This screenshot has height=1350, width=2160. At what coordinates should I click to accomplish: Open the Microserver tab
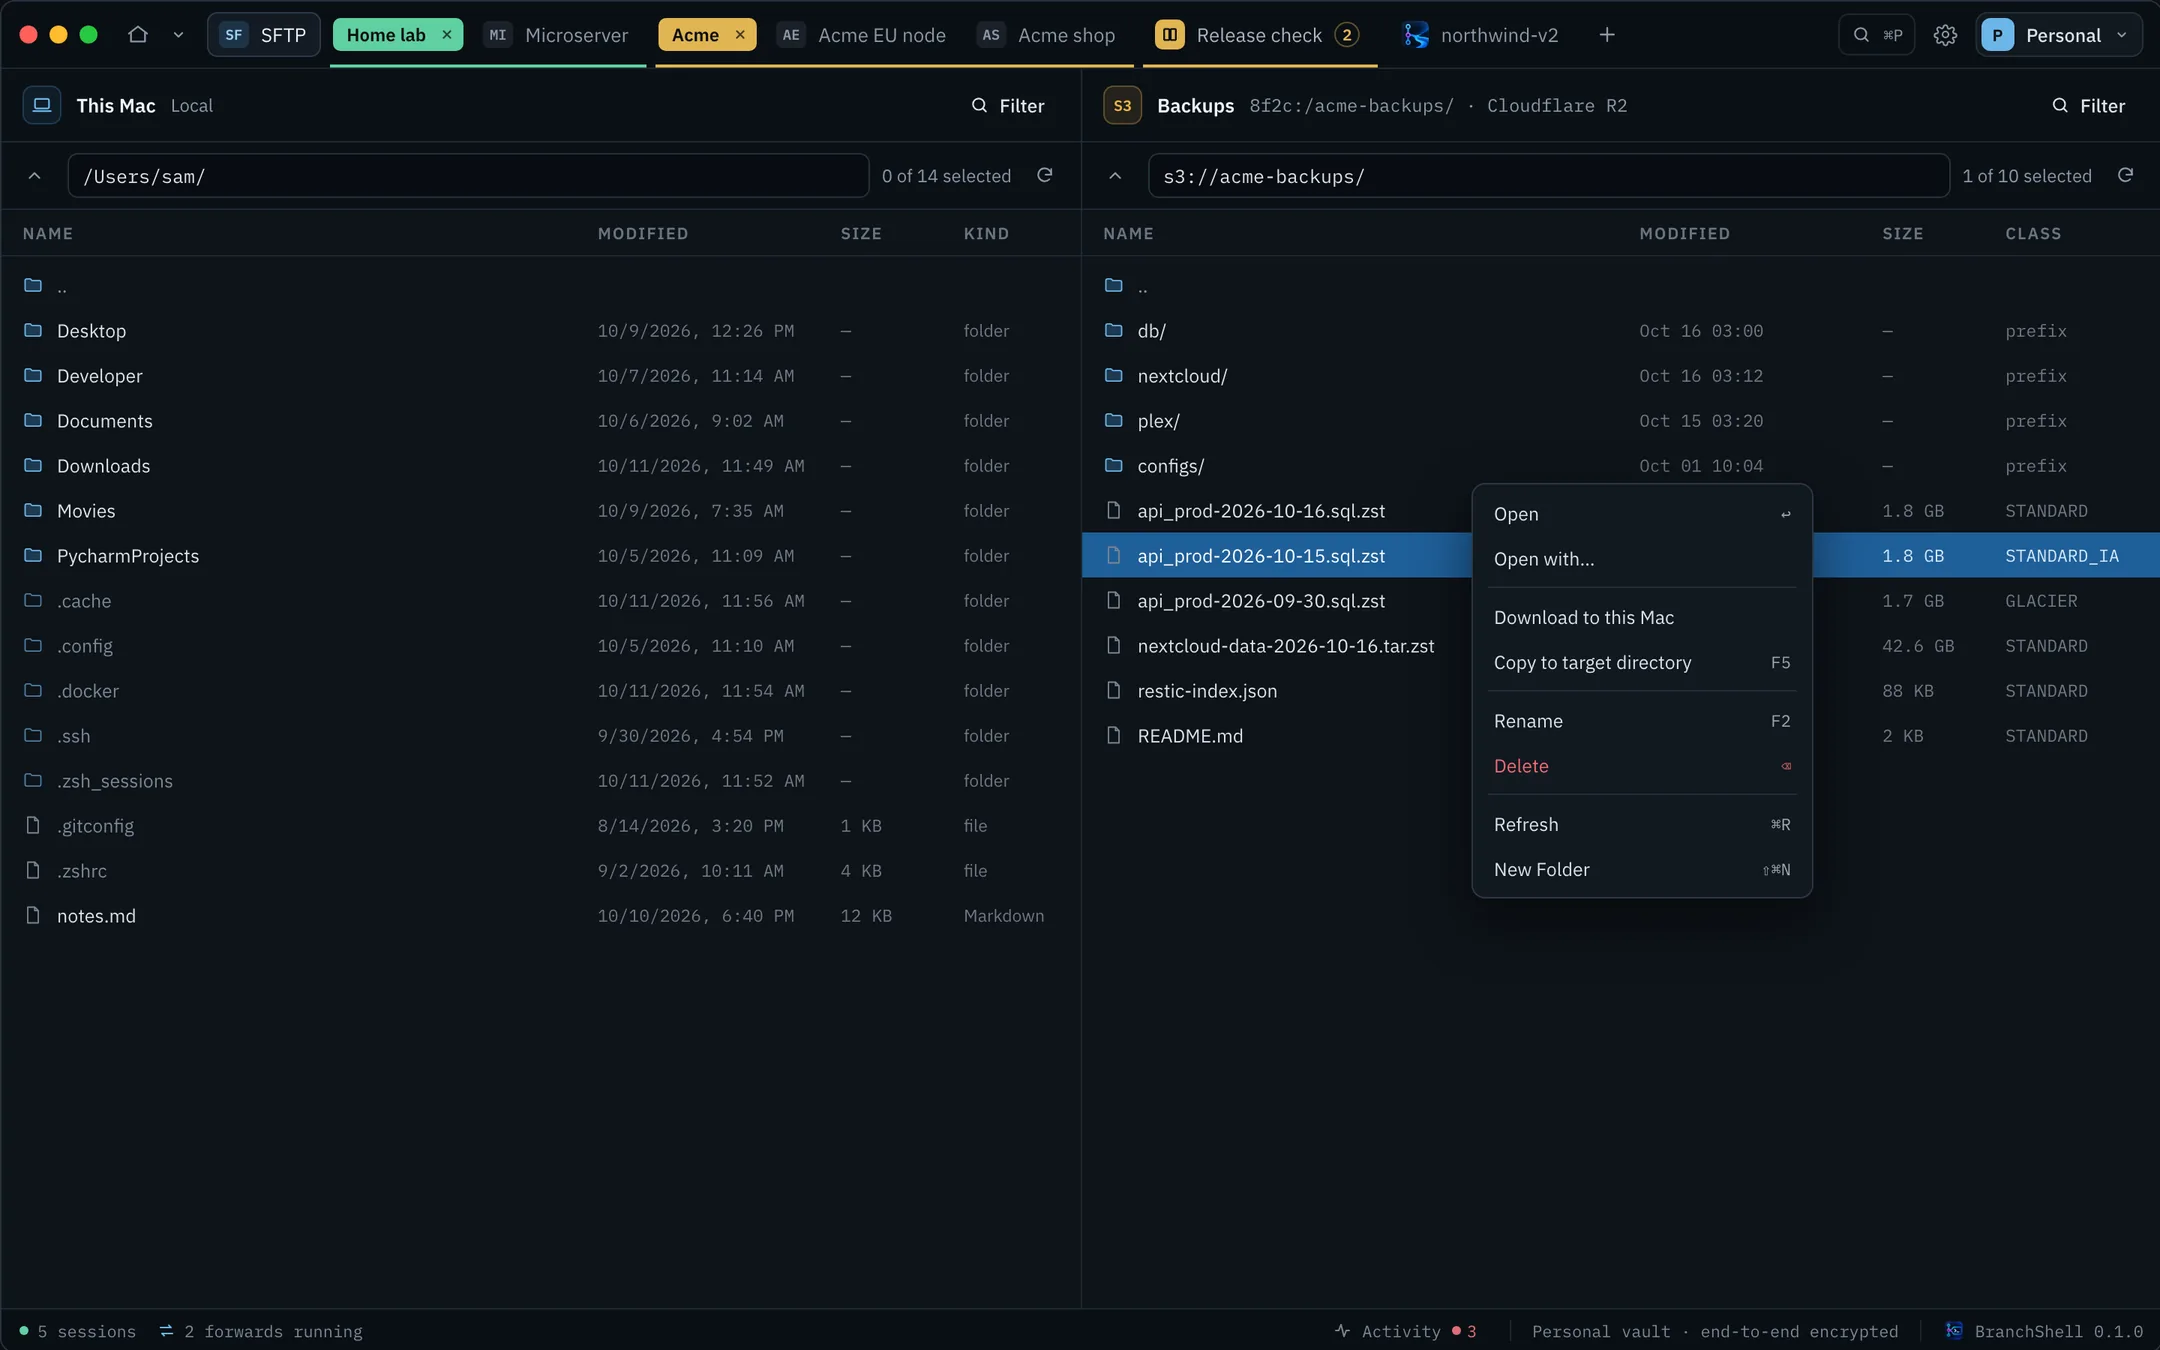click(x=557, y=35)
